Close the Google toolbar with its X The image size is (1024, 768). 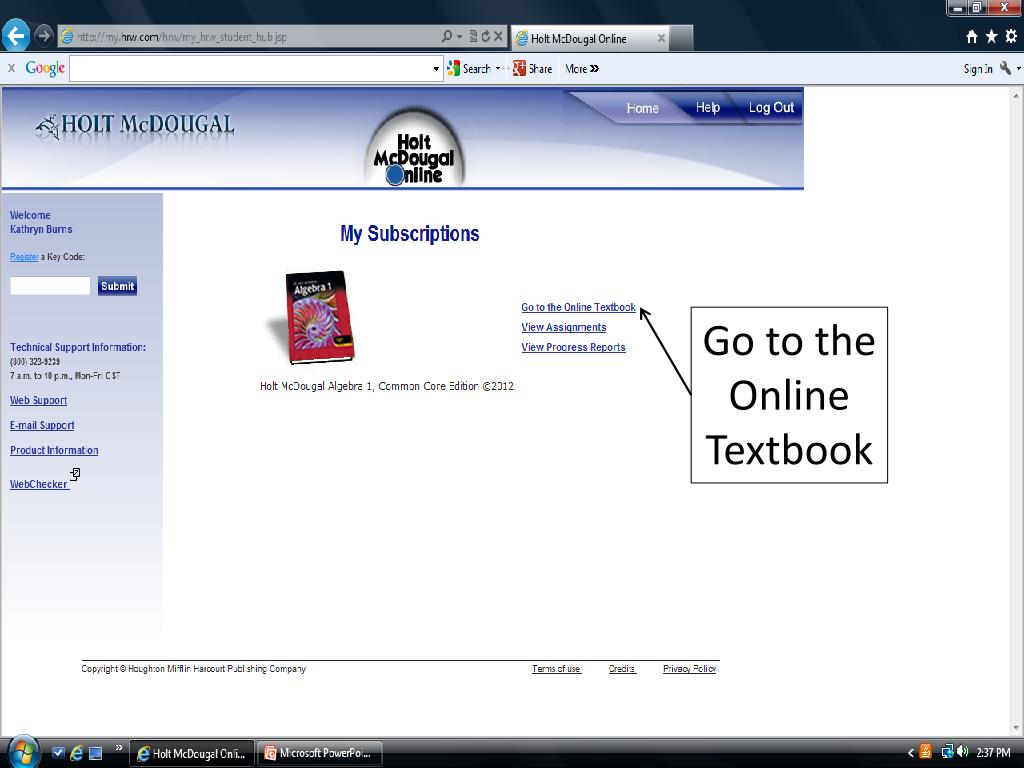coord(11,68)
